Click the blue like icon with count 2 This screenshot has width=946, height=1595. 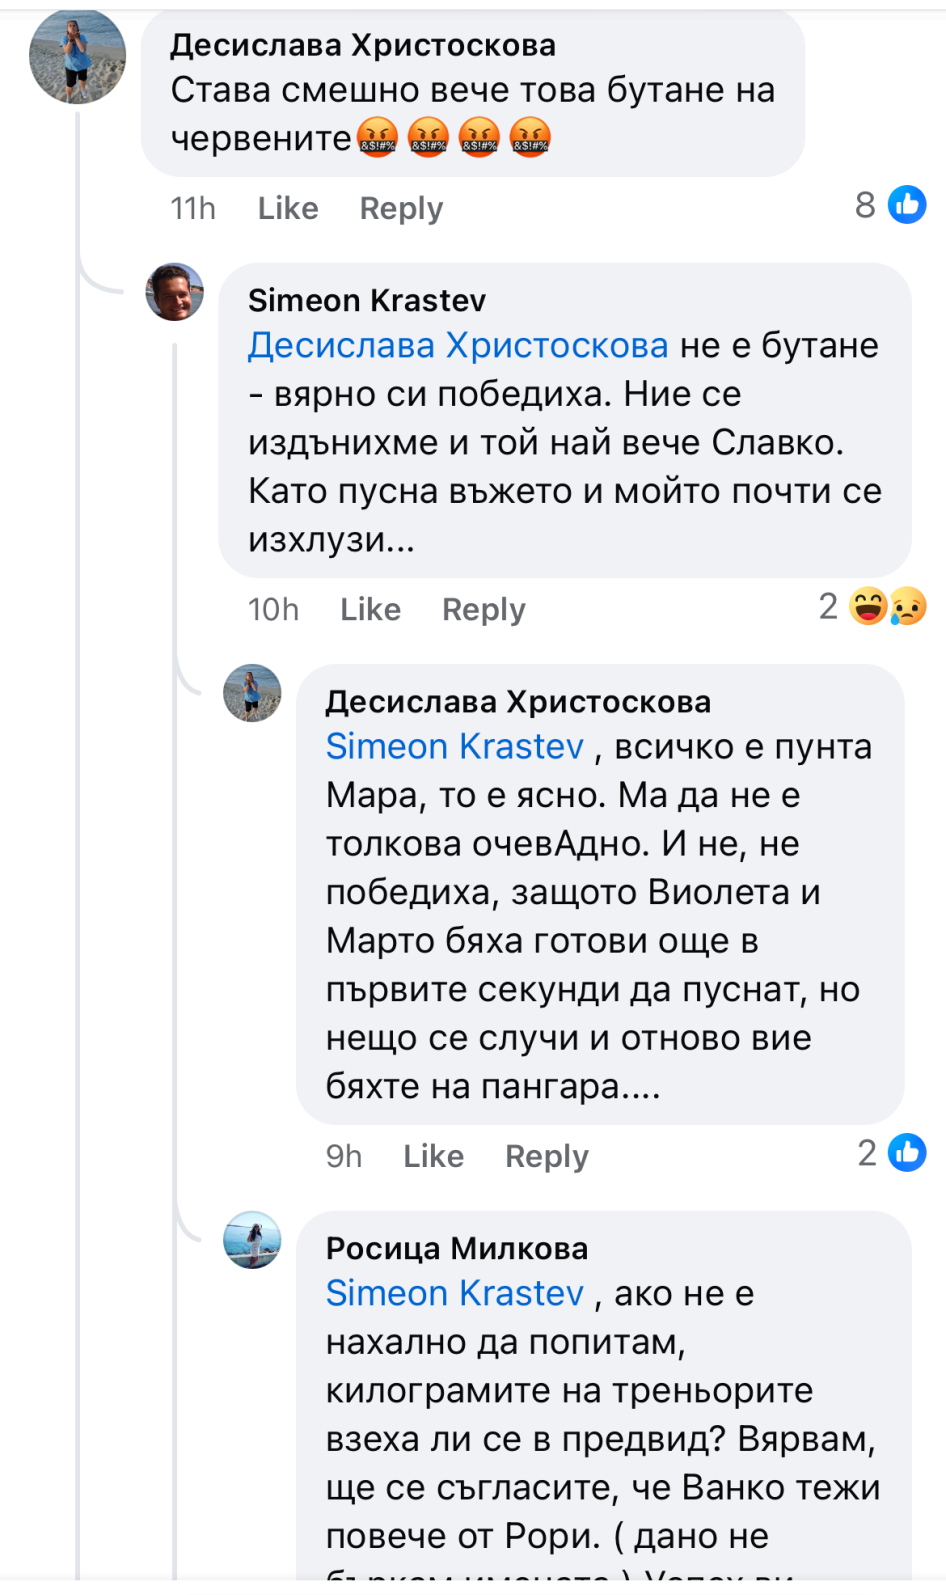907,1153
